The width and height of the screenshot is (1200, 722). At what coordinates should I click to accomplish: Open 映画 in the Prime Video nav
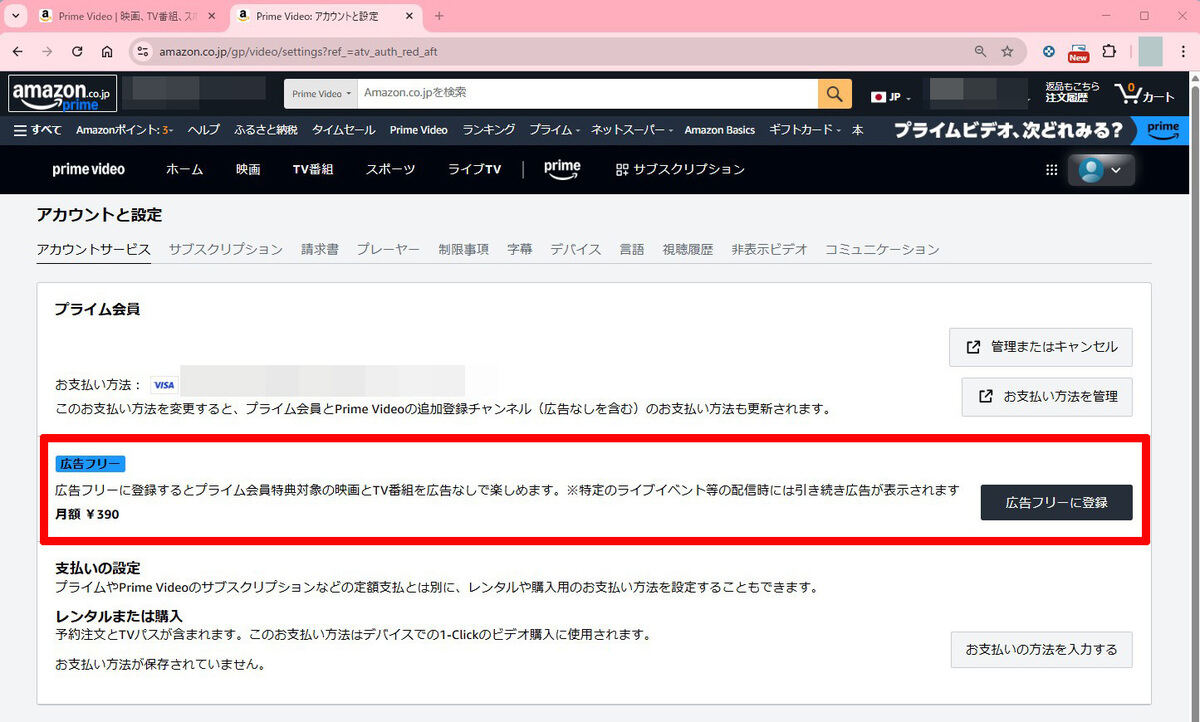point(248,170)
